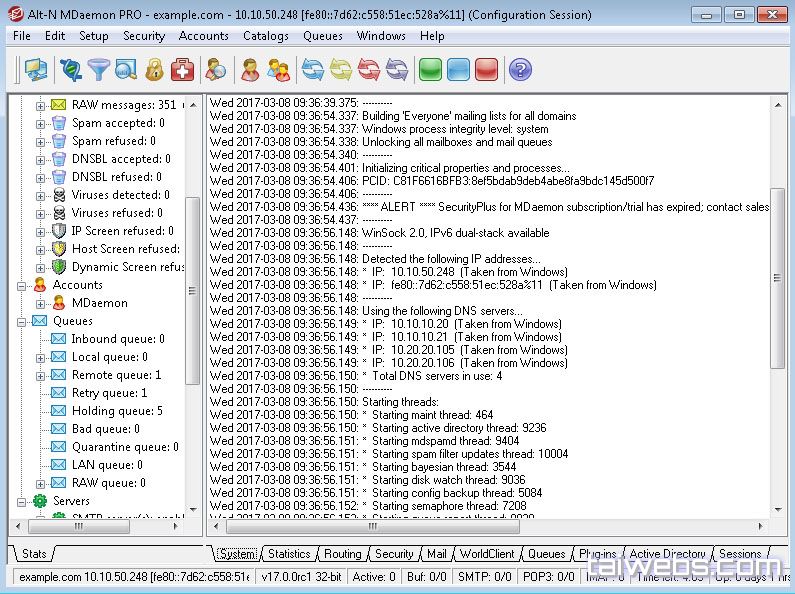
Task: Expand the MDaemon node under Accounts
Action: tap(41, 303)
